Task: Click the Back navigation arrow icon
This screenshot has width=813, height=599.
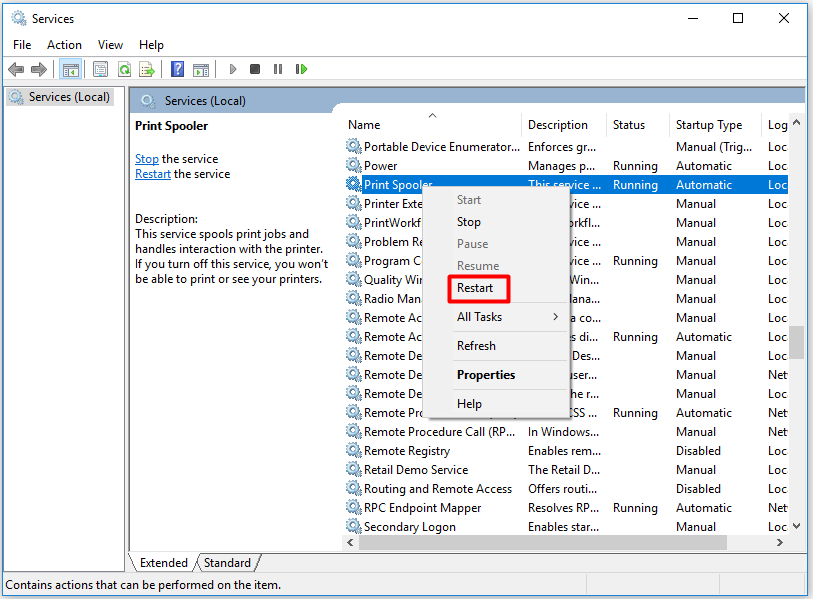Action: pos(16,68)
